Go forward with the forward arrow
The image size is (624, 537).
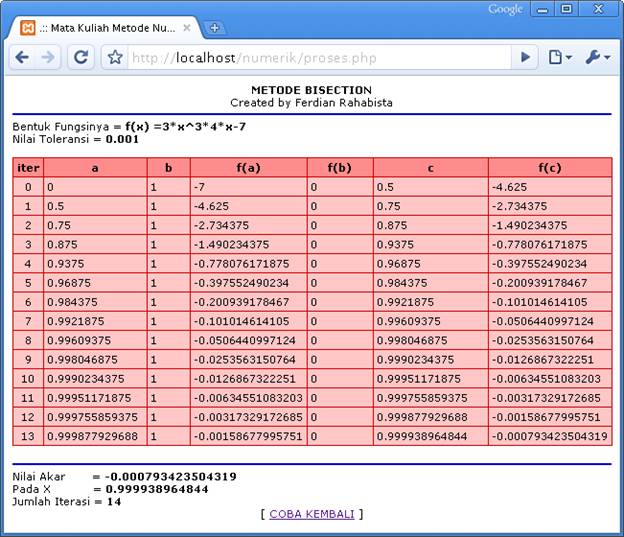(x=48, y=57)
